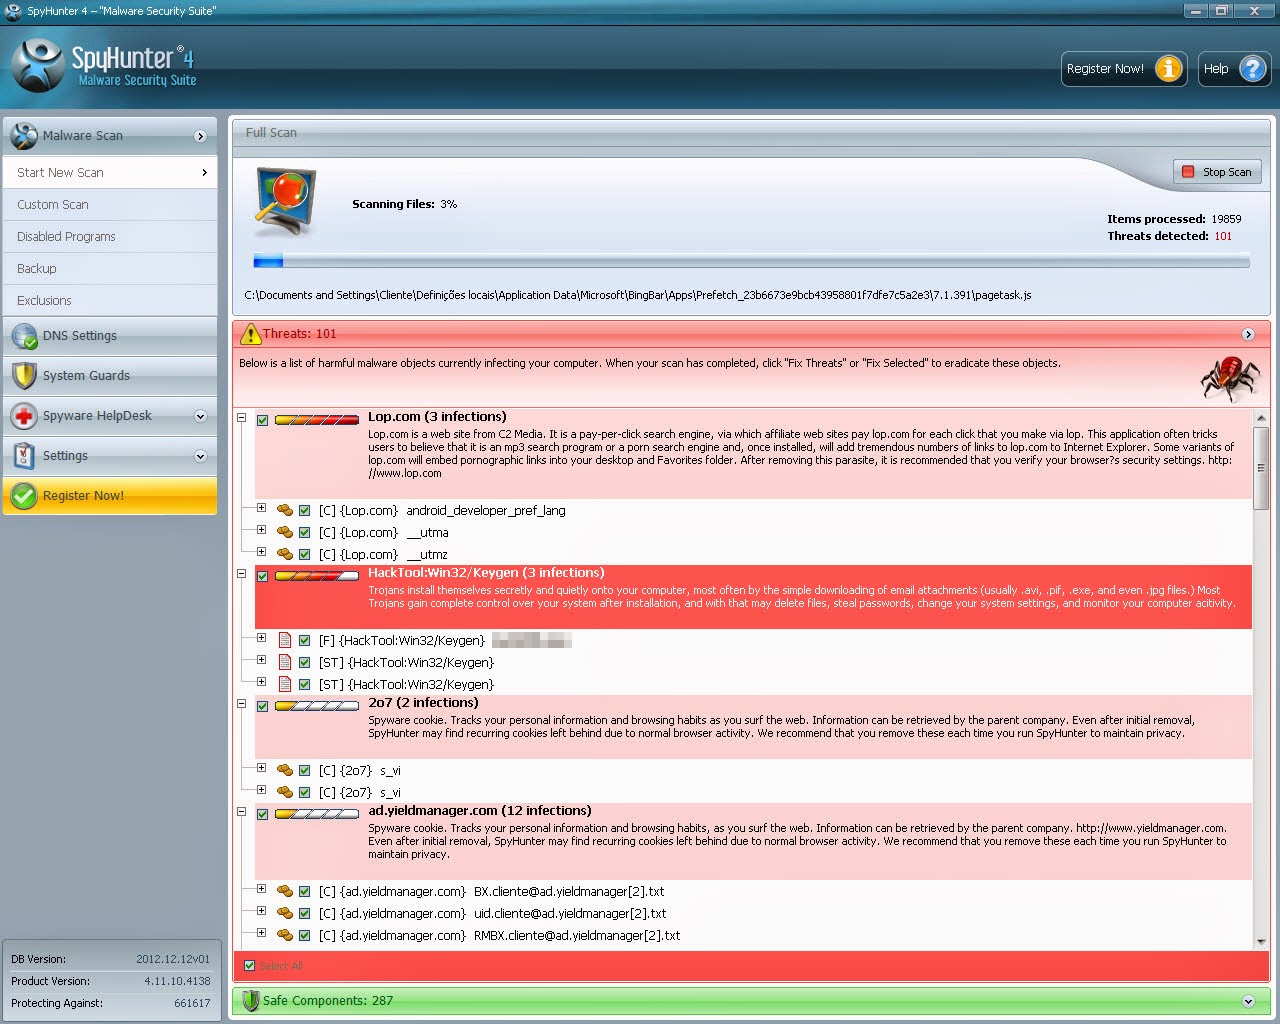Click the yellow Register Now! sidebar button
This screenshot has height=1024, width=1280.
click(x=110, y=495)
